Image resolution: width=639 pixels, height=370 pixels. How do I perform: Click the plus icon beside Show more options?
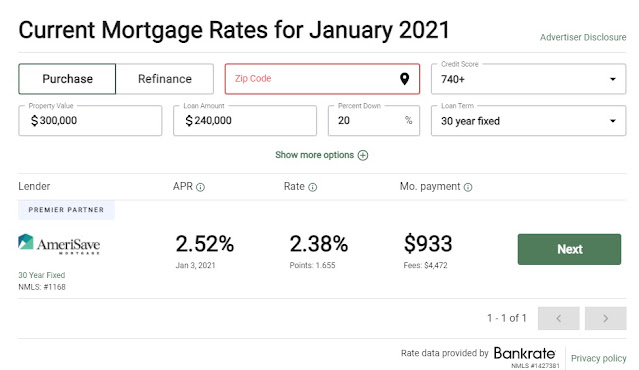pyautogui.click(x=363, y=155)
